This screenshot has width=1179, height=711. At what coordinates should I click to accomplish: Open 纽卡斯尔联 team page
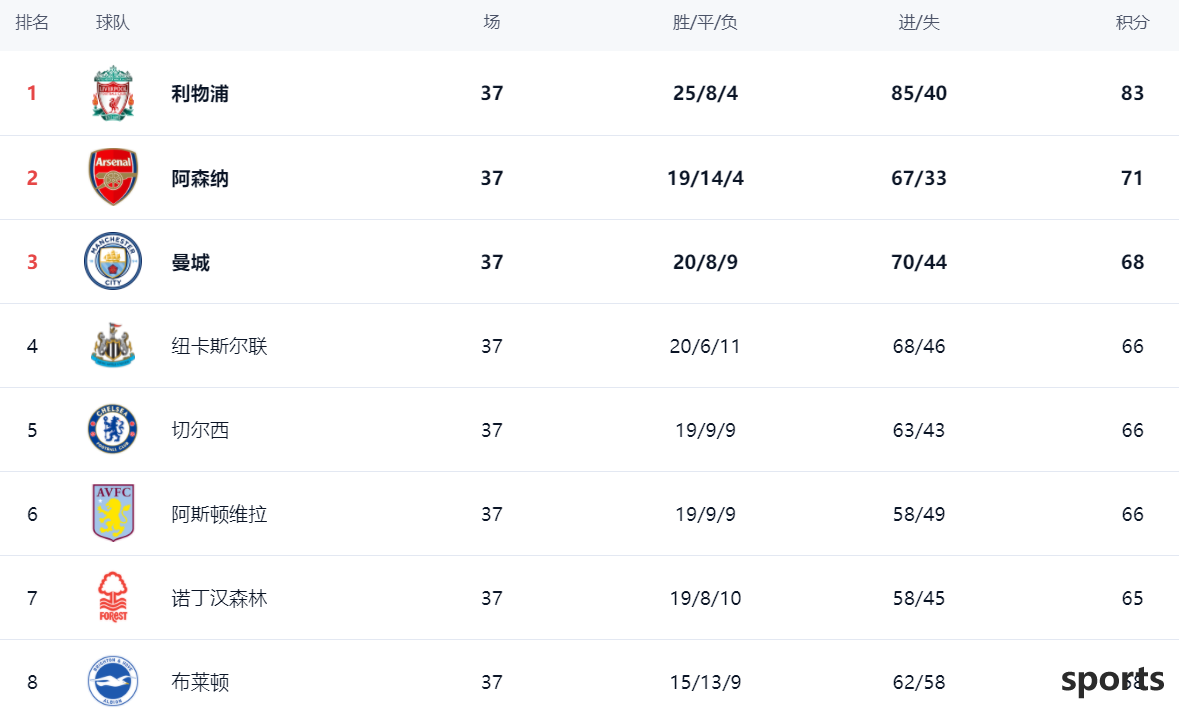click(220, 346)
